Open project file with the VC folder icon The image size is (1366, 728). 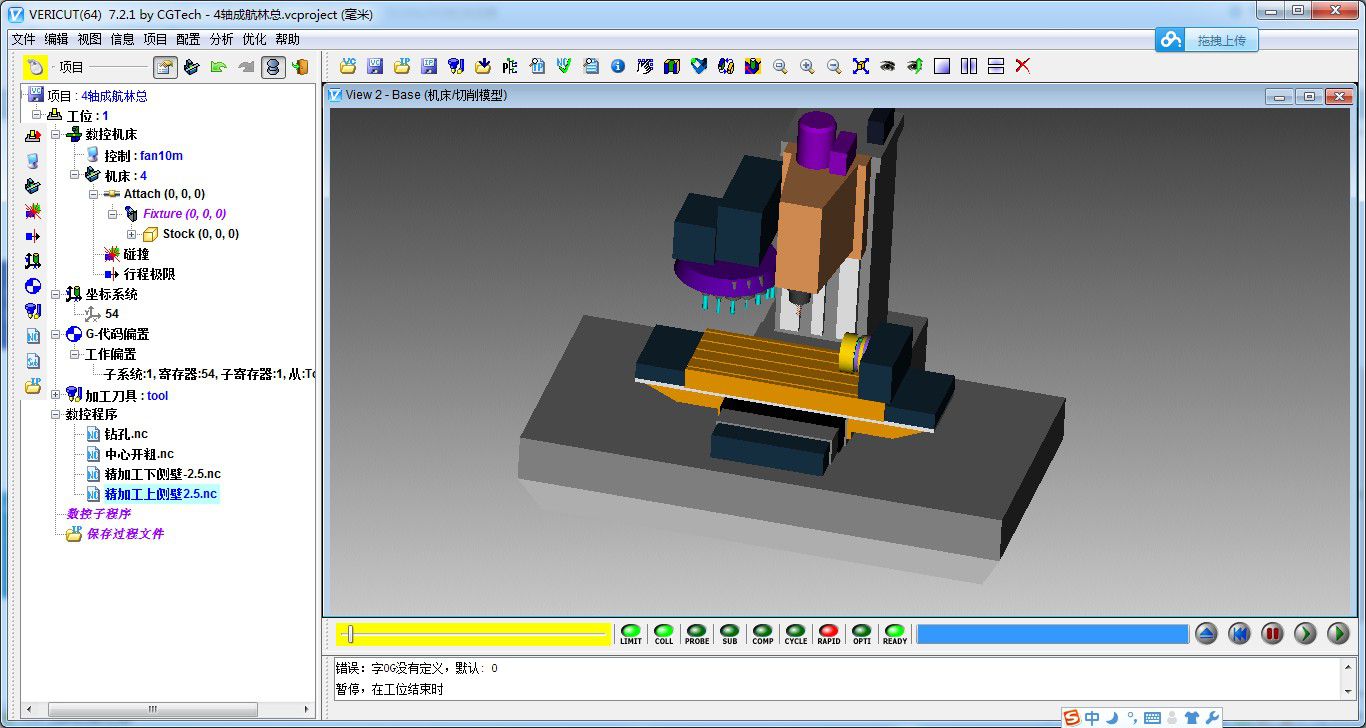click(348, 66)
